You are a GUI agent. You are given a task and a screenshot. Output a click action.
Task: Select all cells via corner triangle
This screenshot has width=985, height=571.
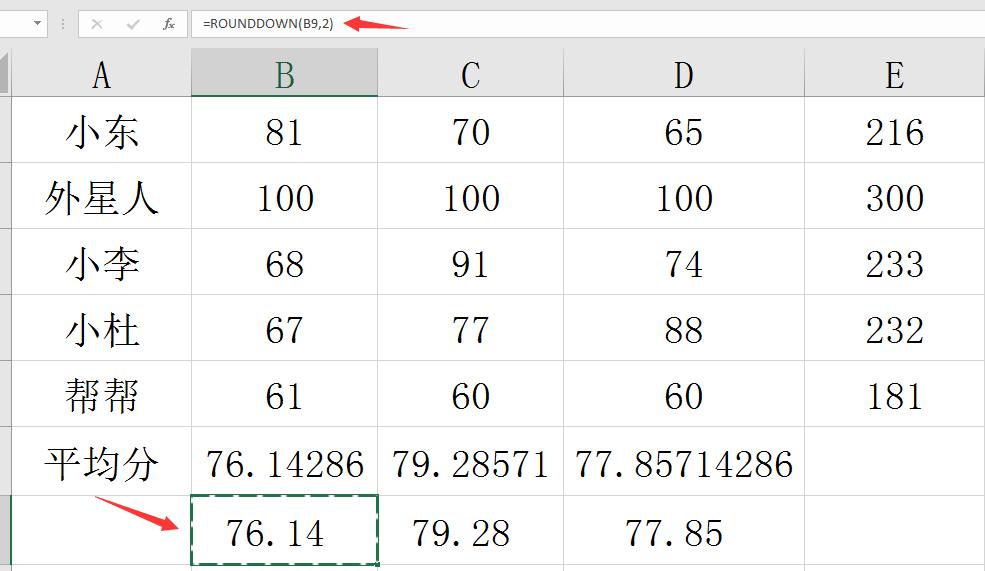click(x=5, y=73)
